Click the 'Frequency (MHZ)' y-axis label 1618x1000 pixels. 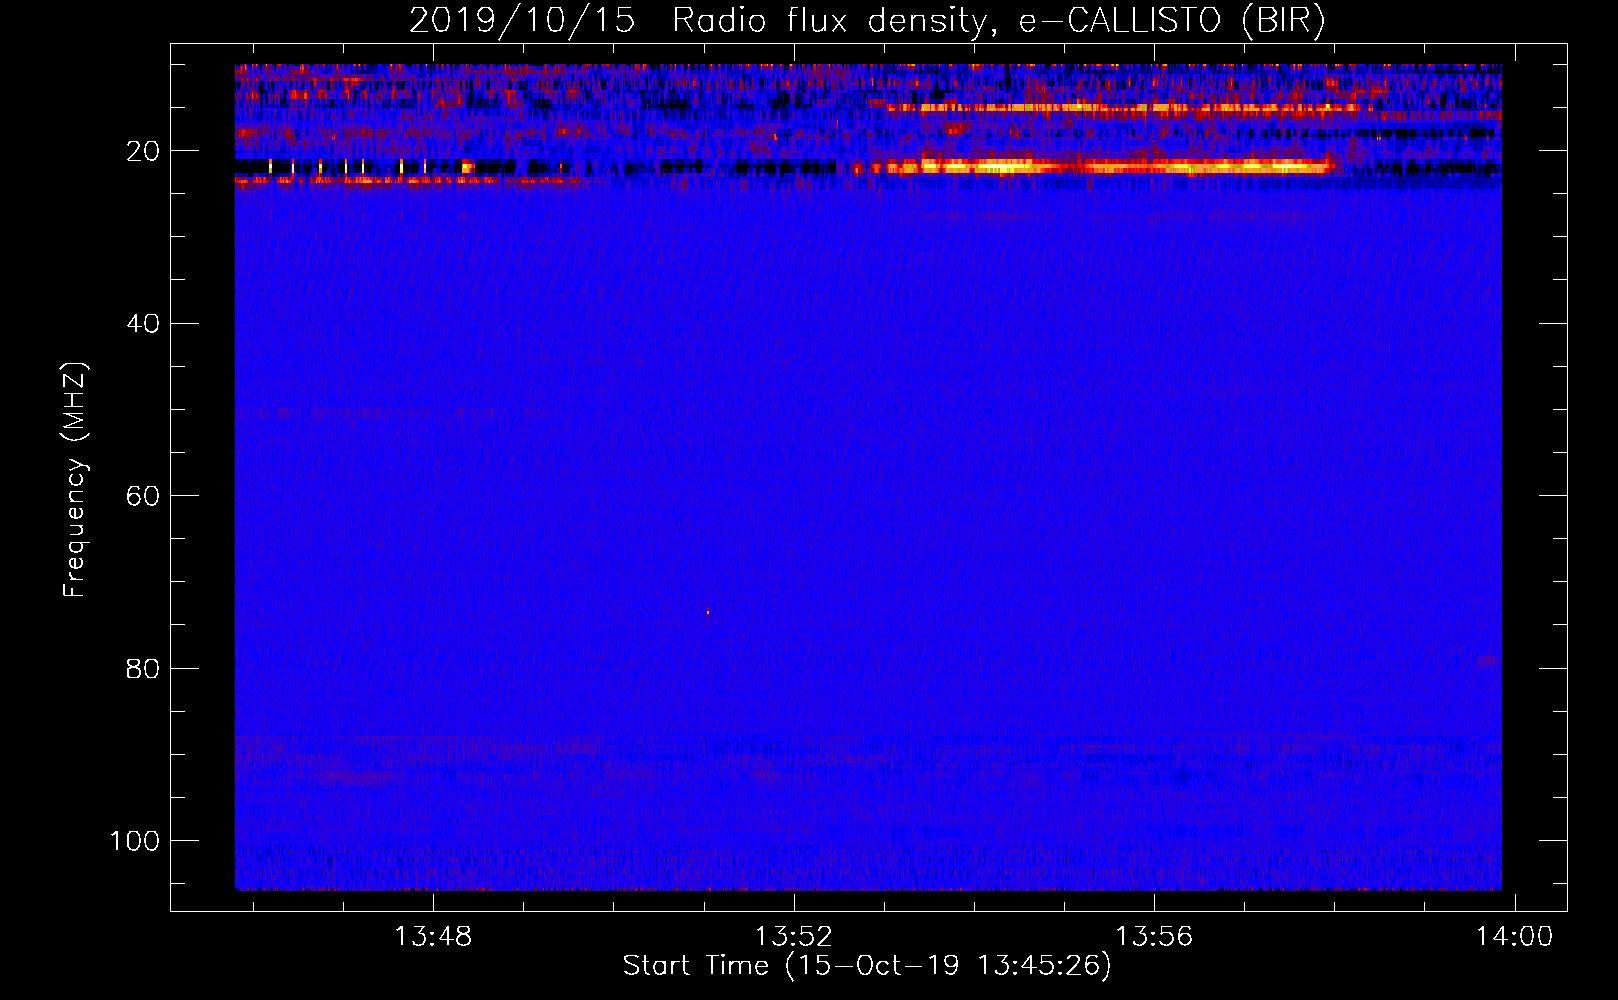point(75,480)
